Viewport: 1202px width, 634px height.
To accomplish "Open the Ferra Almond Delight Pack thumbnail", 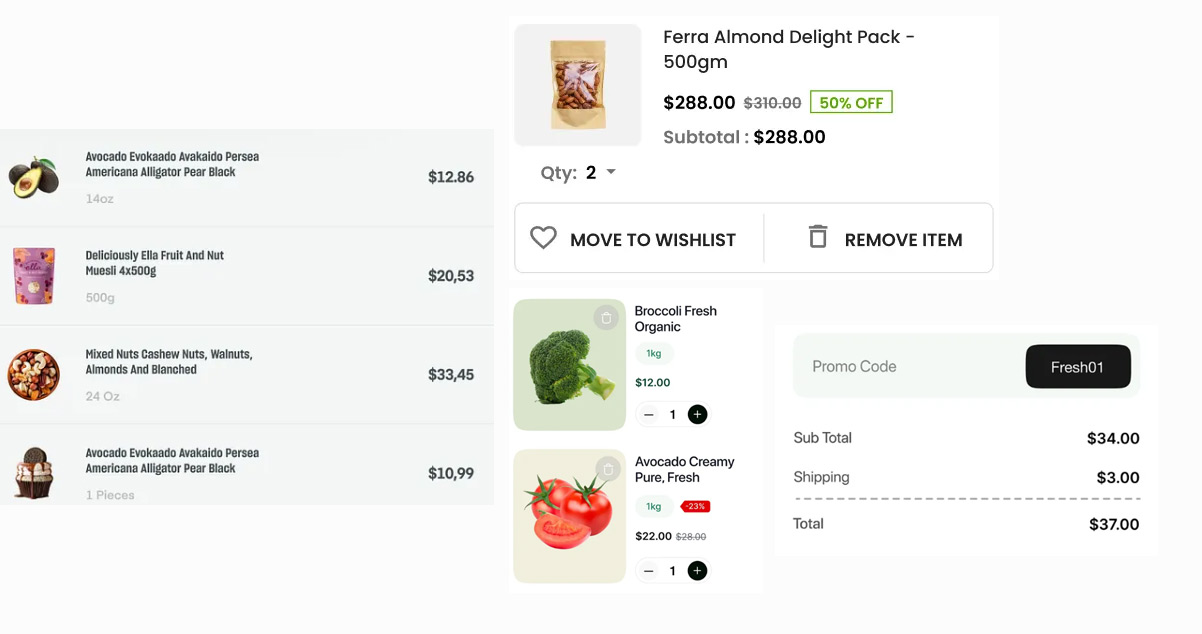I will point(578,85).
